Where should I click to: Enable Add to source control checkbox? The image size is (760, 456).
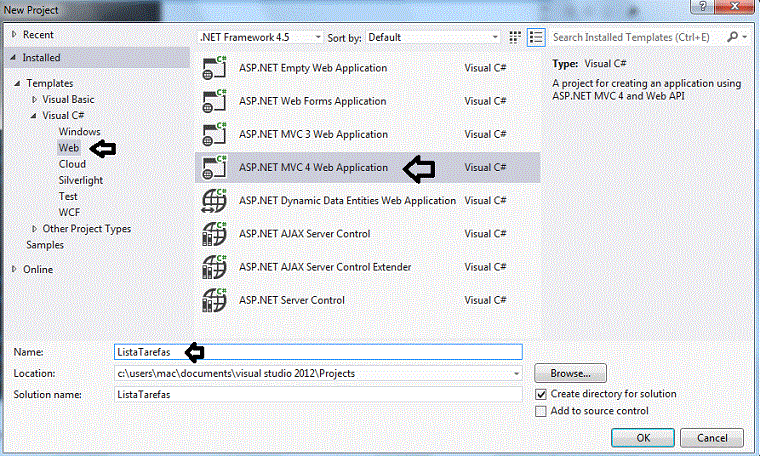point(541,411)
